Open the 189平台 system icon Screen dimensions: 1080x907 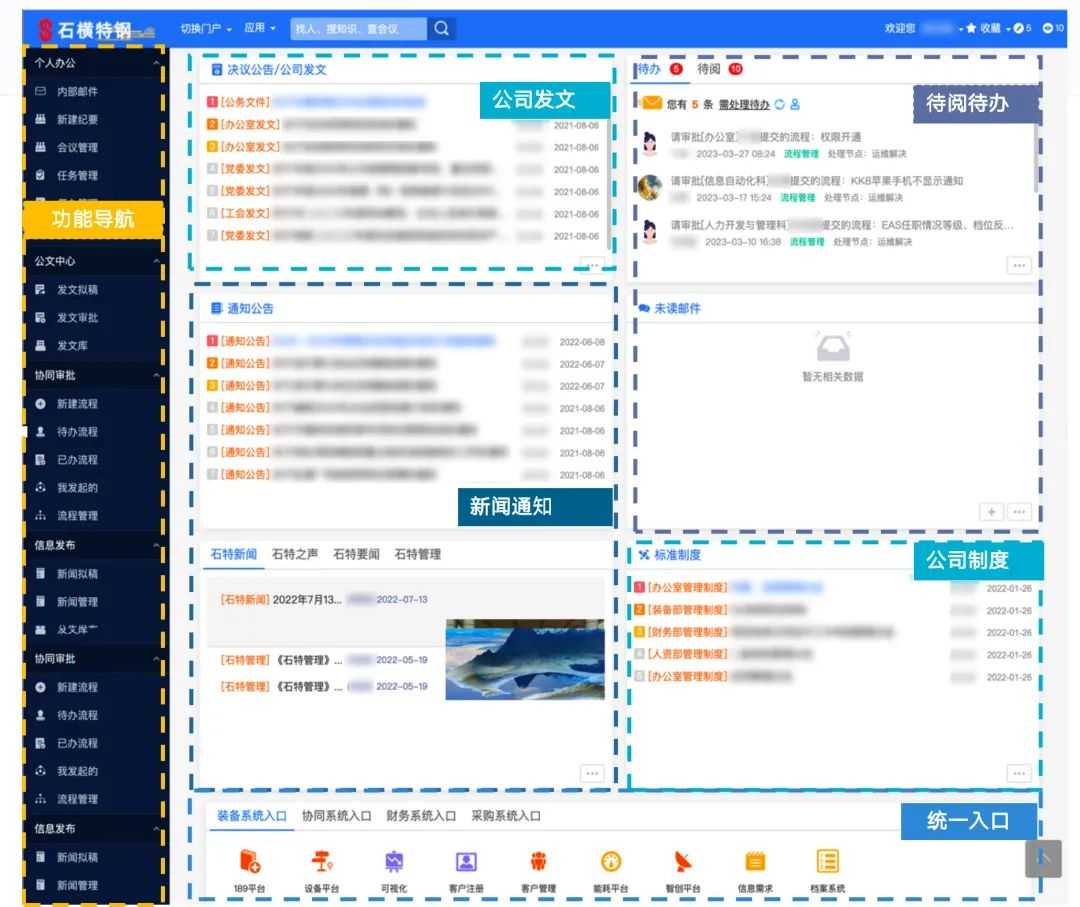pyautogui.click(x=249, y=862)
